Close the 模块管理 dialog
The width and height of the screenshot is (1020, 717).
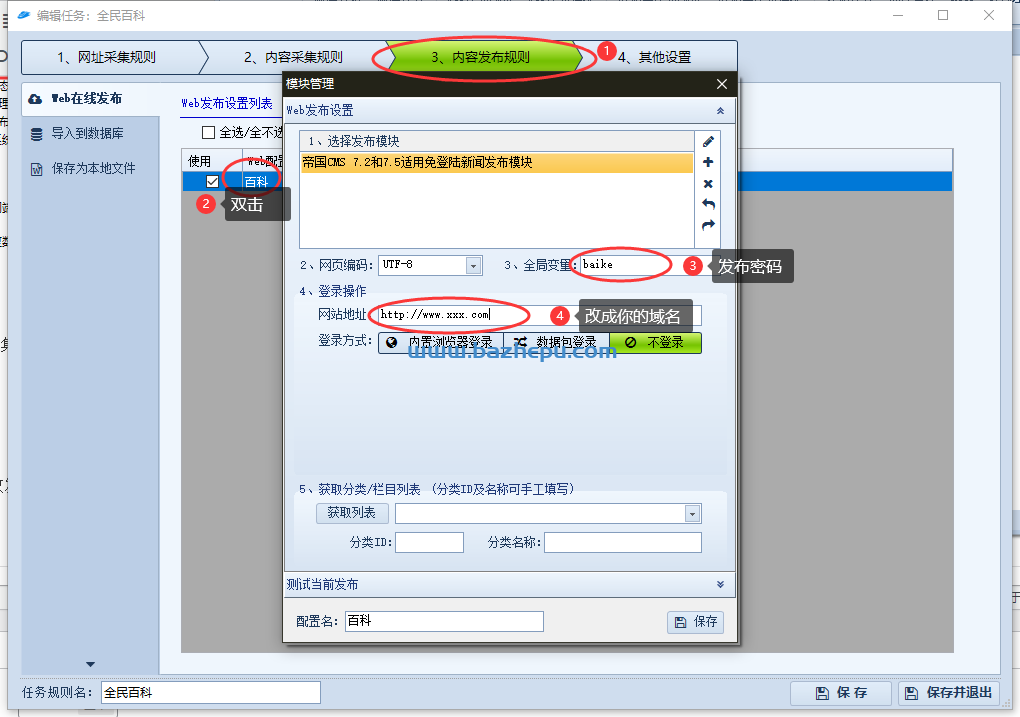pyautogui.click(x=722, y=84)
